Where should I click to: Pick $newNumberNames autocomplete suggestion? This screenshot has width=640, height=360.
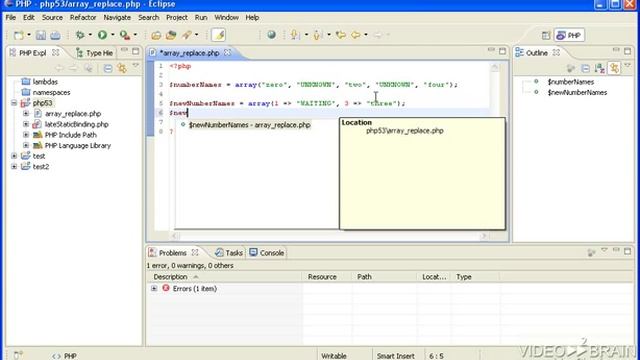(249, 125)
